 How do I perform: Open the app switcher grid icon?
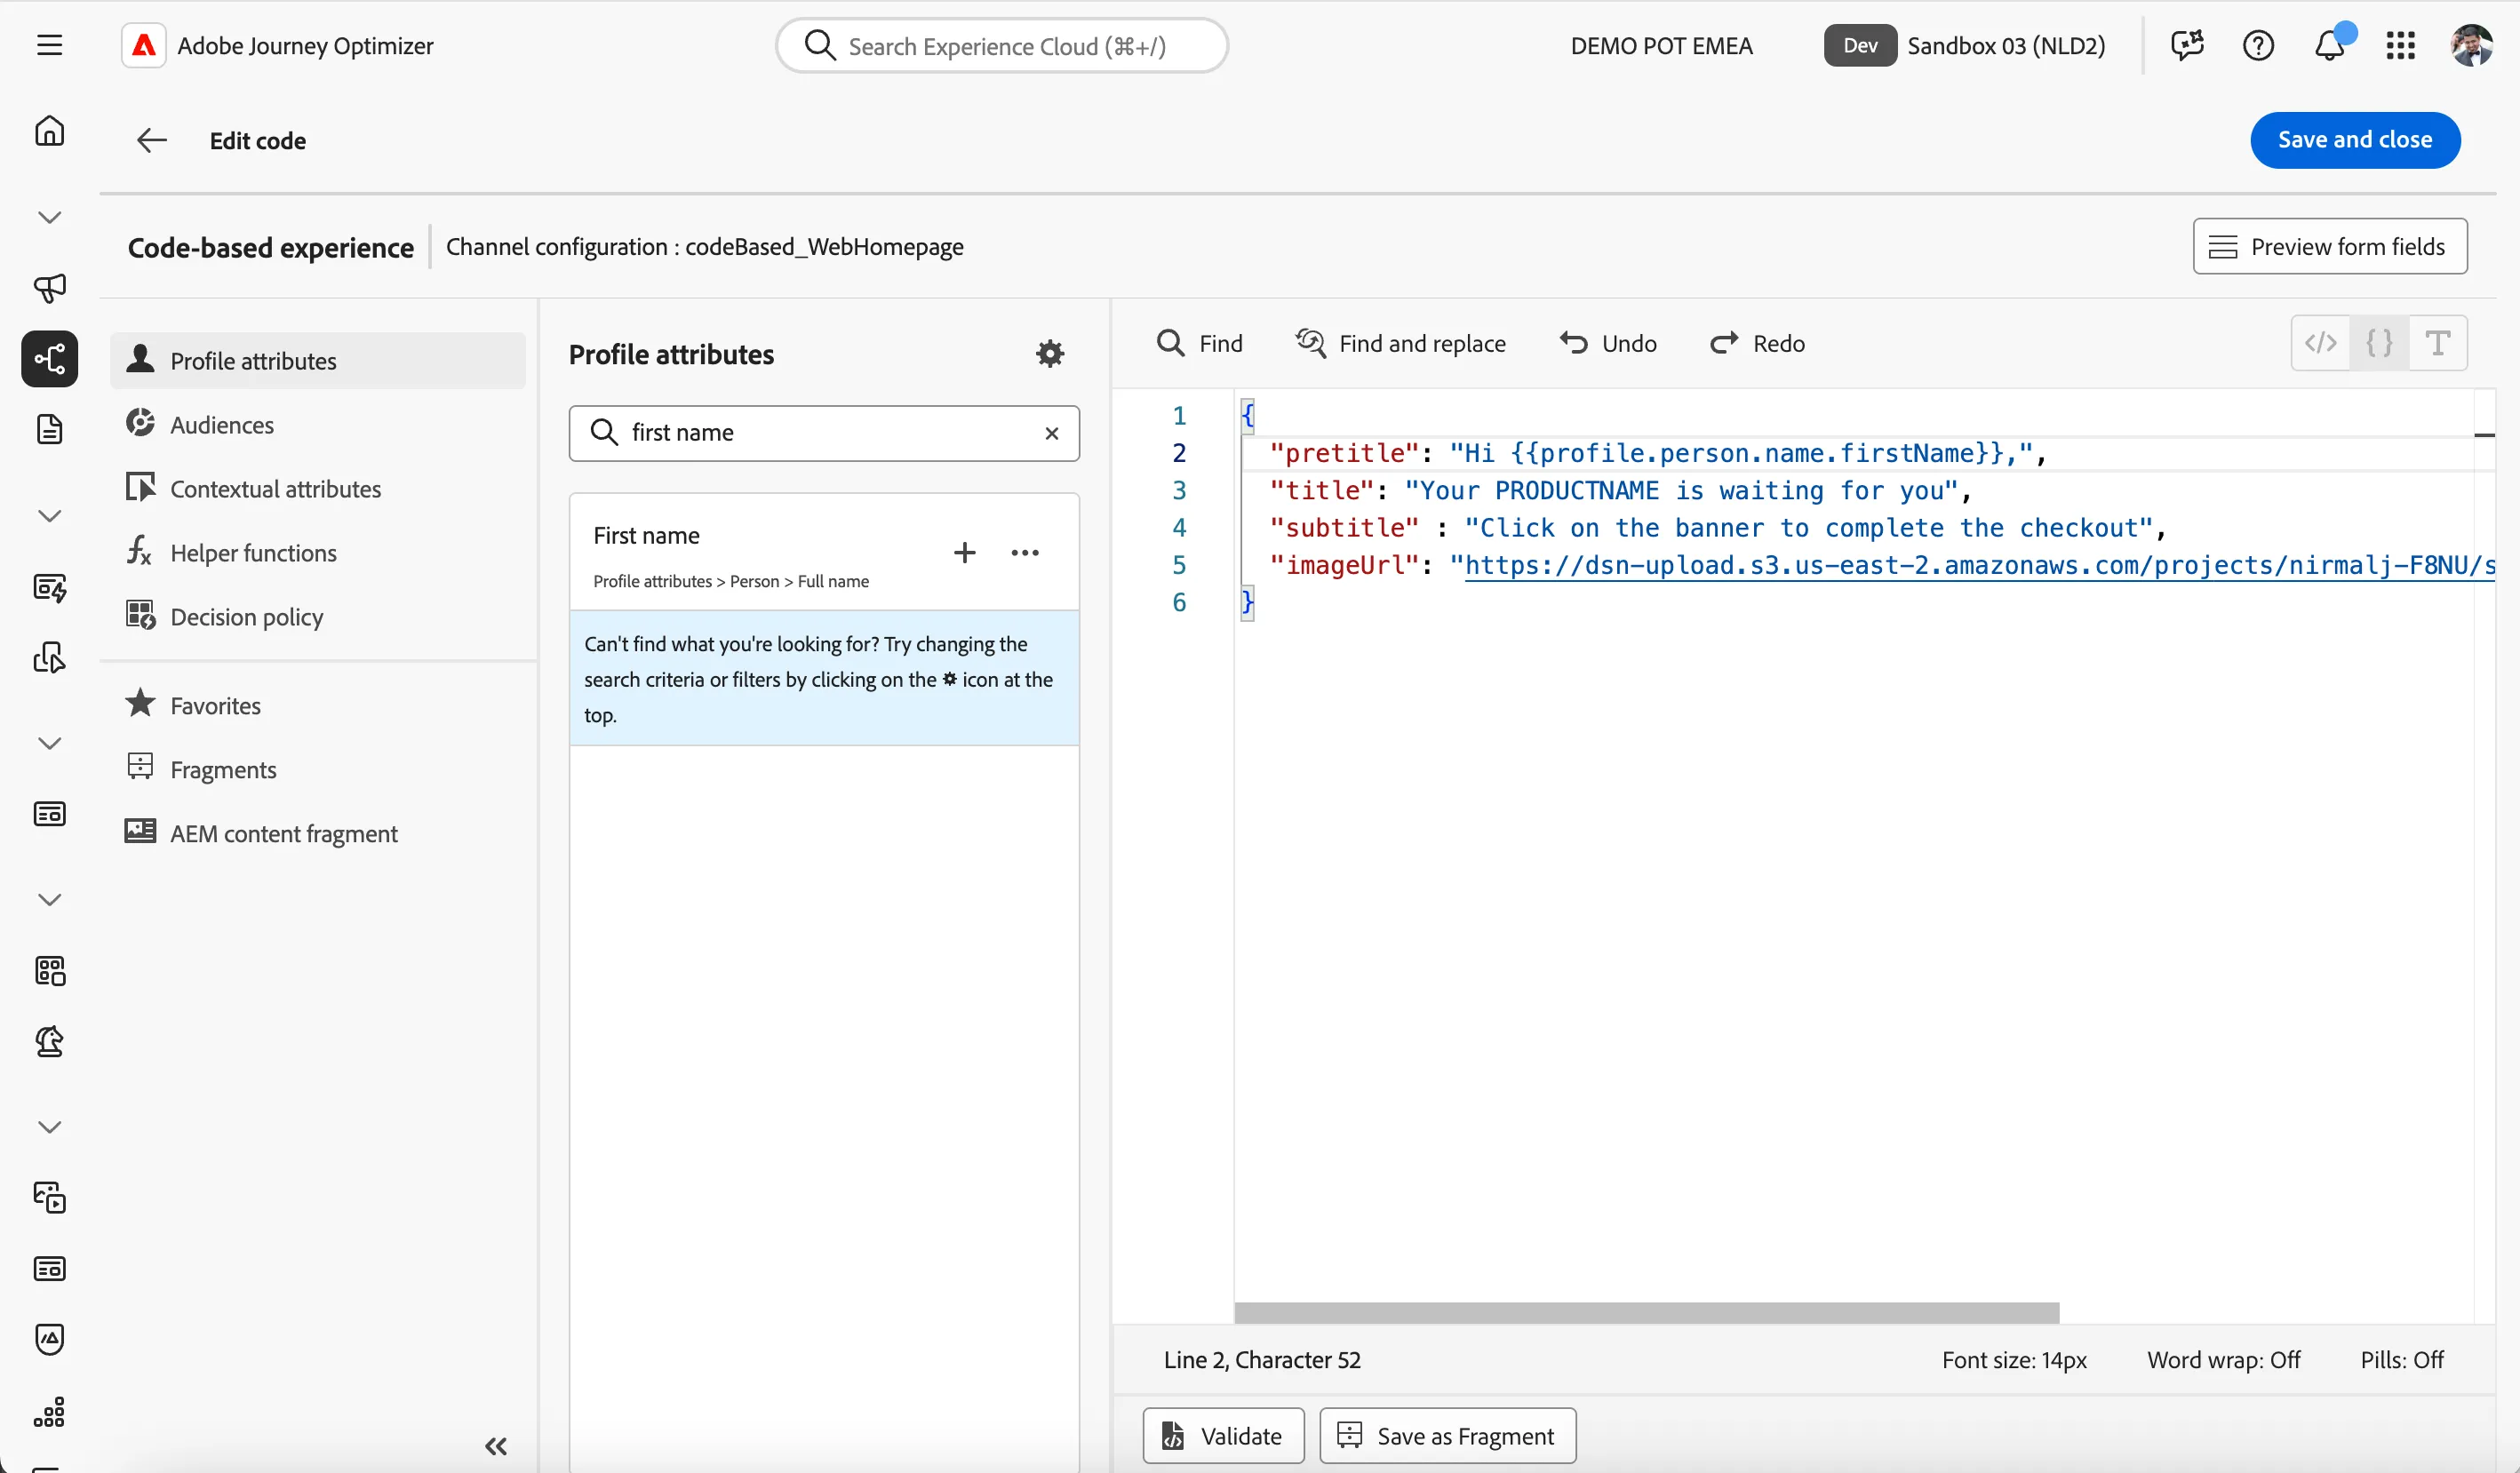2400,45
